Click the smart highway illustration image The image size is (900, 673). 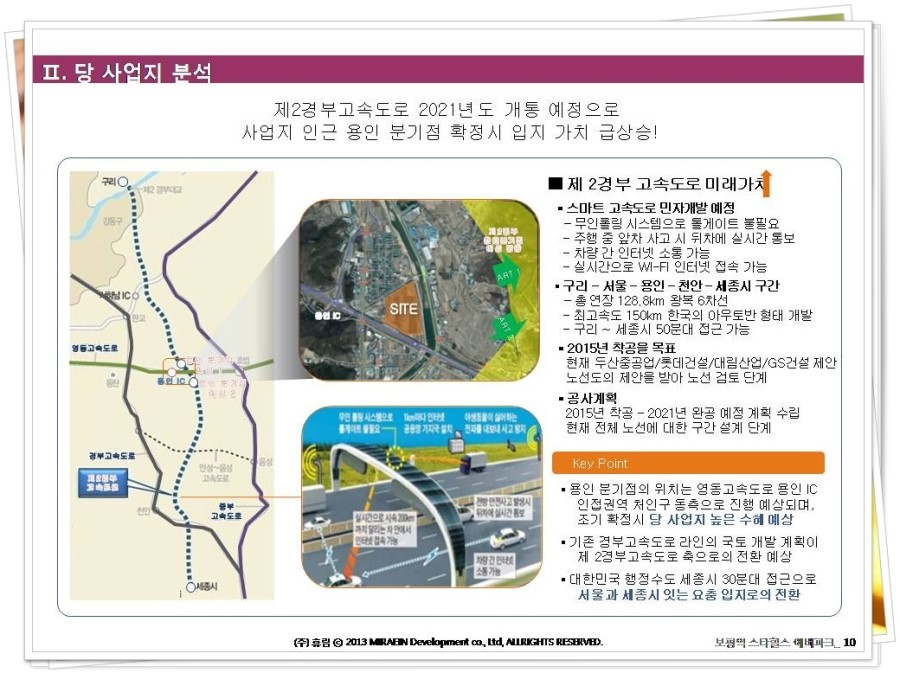pos(421,497)
